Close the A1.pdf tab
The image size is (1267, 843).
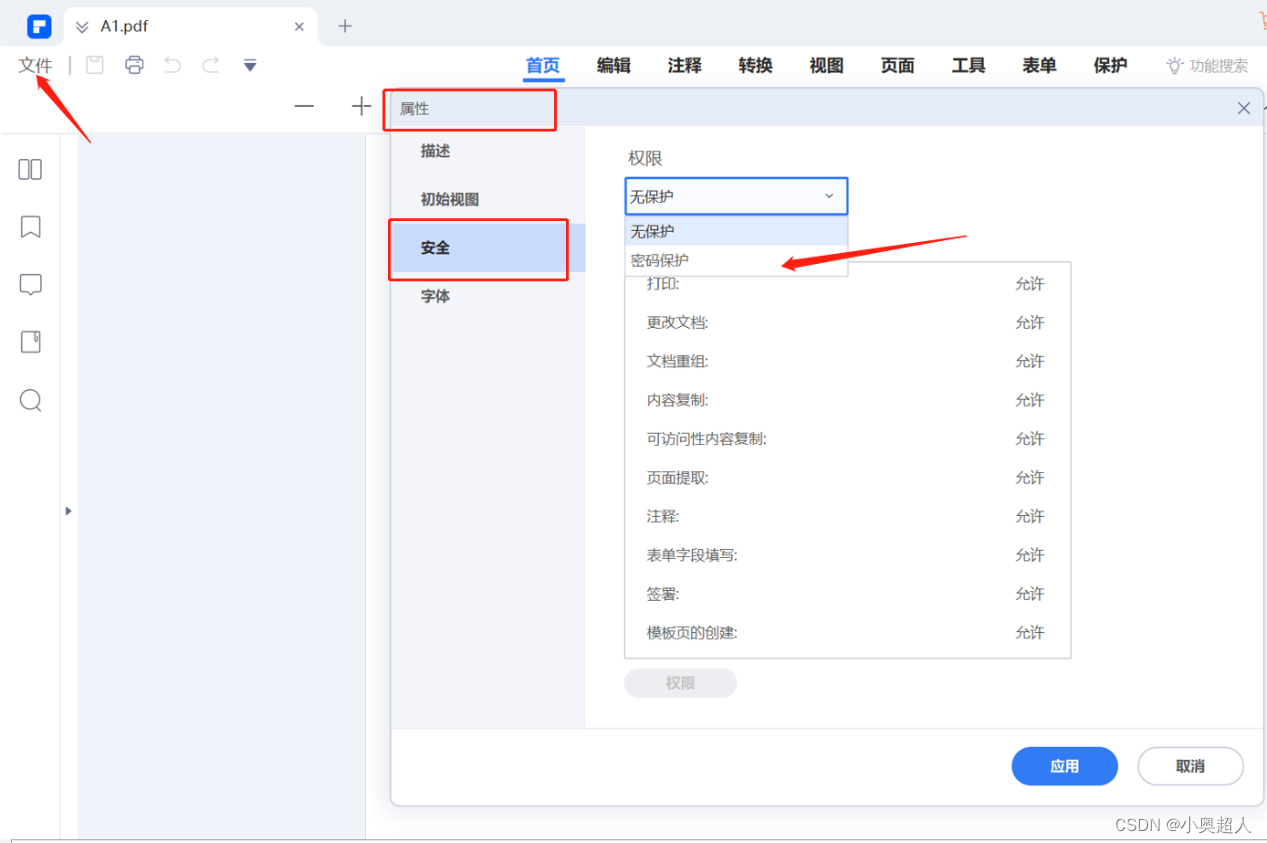[x=299, y=27]
